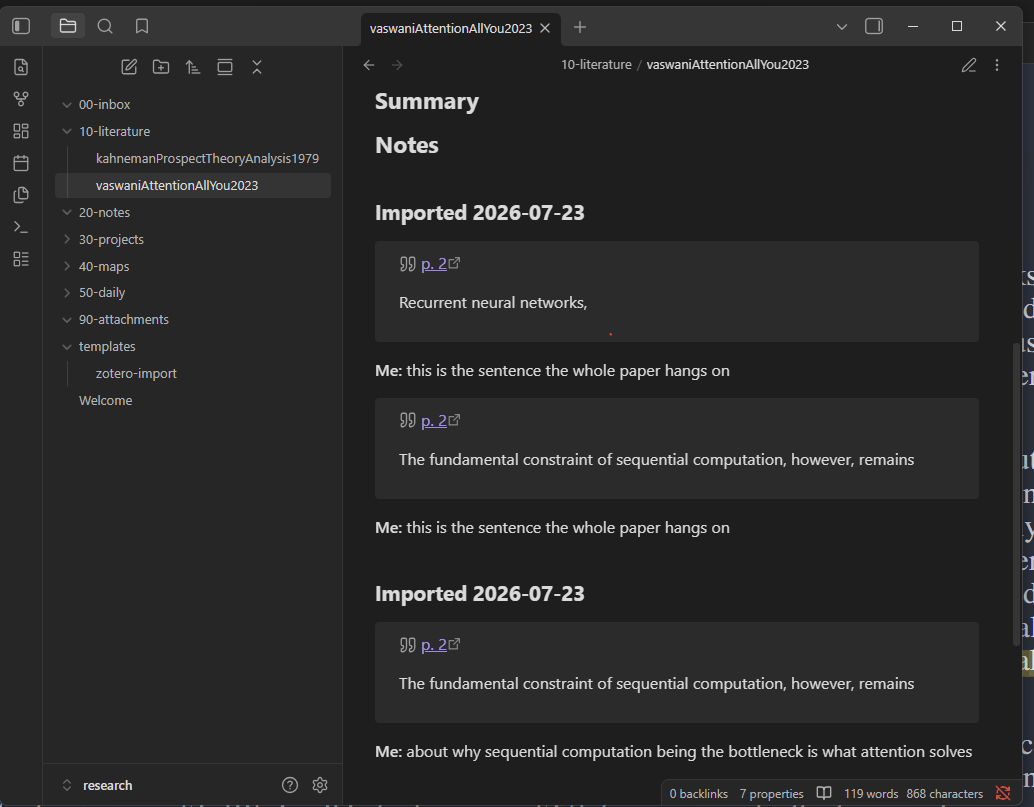Select the vaswaniAttentionAllYou2023 tab
The height and width of the screenshot is (807, 1034).
tap(451, 28)
